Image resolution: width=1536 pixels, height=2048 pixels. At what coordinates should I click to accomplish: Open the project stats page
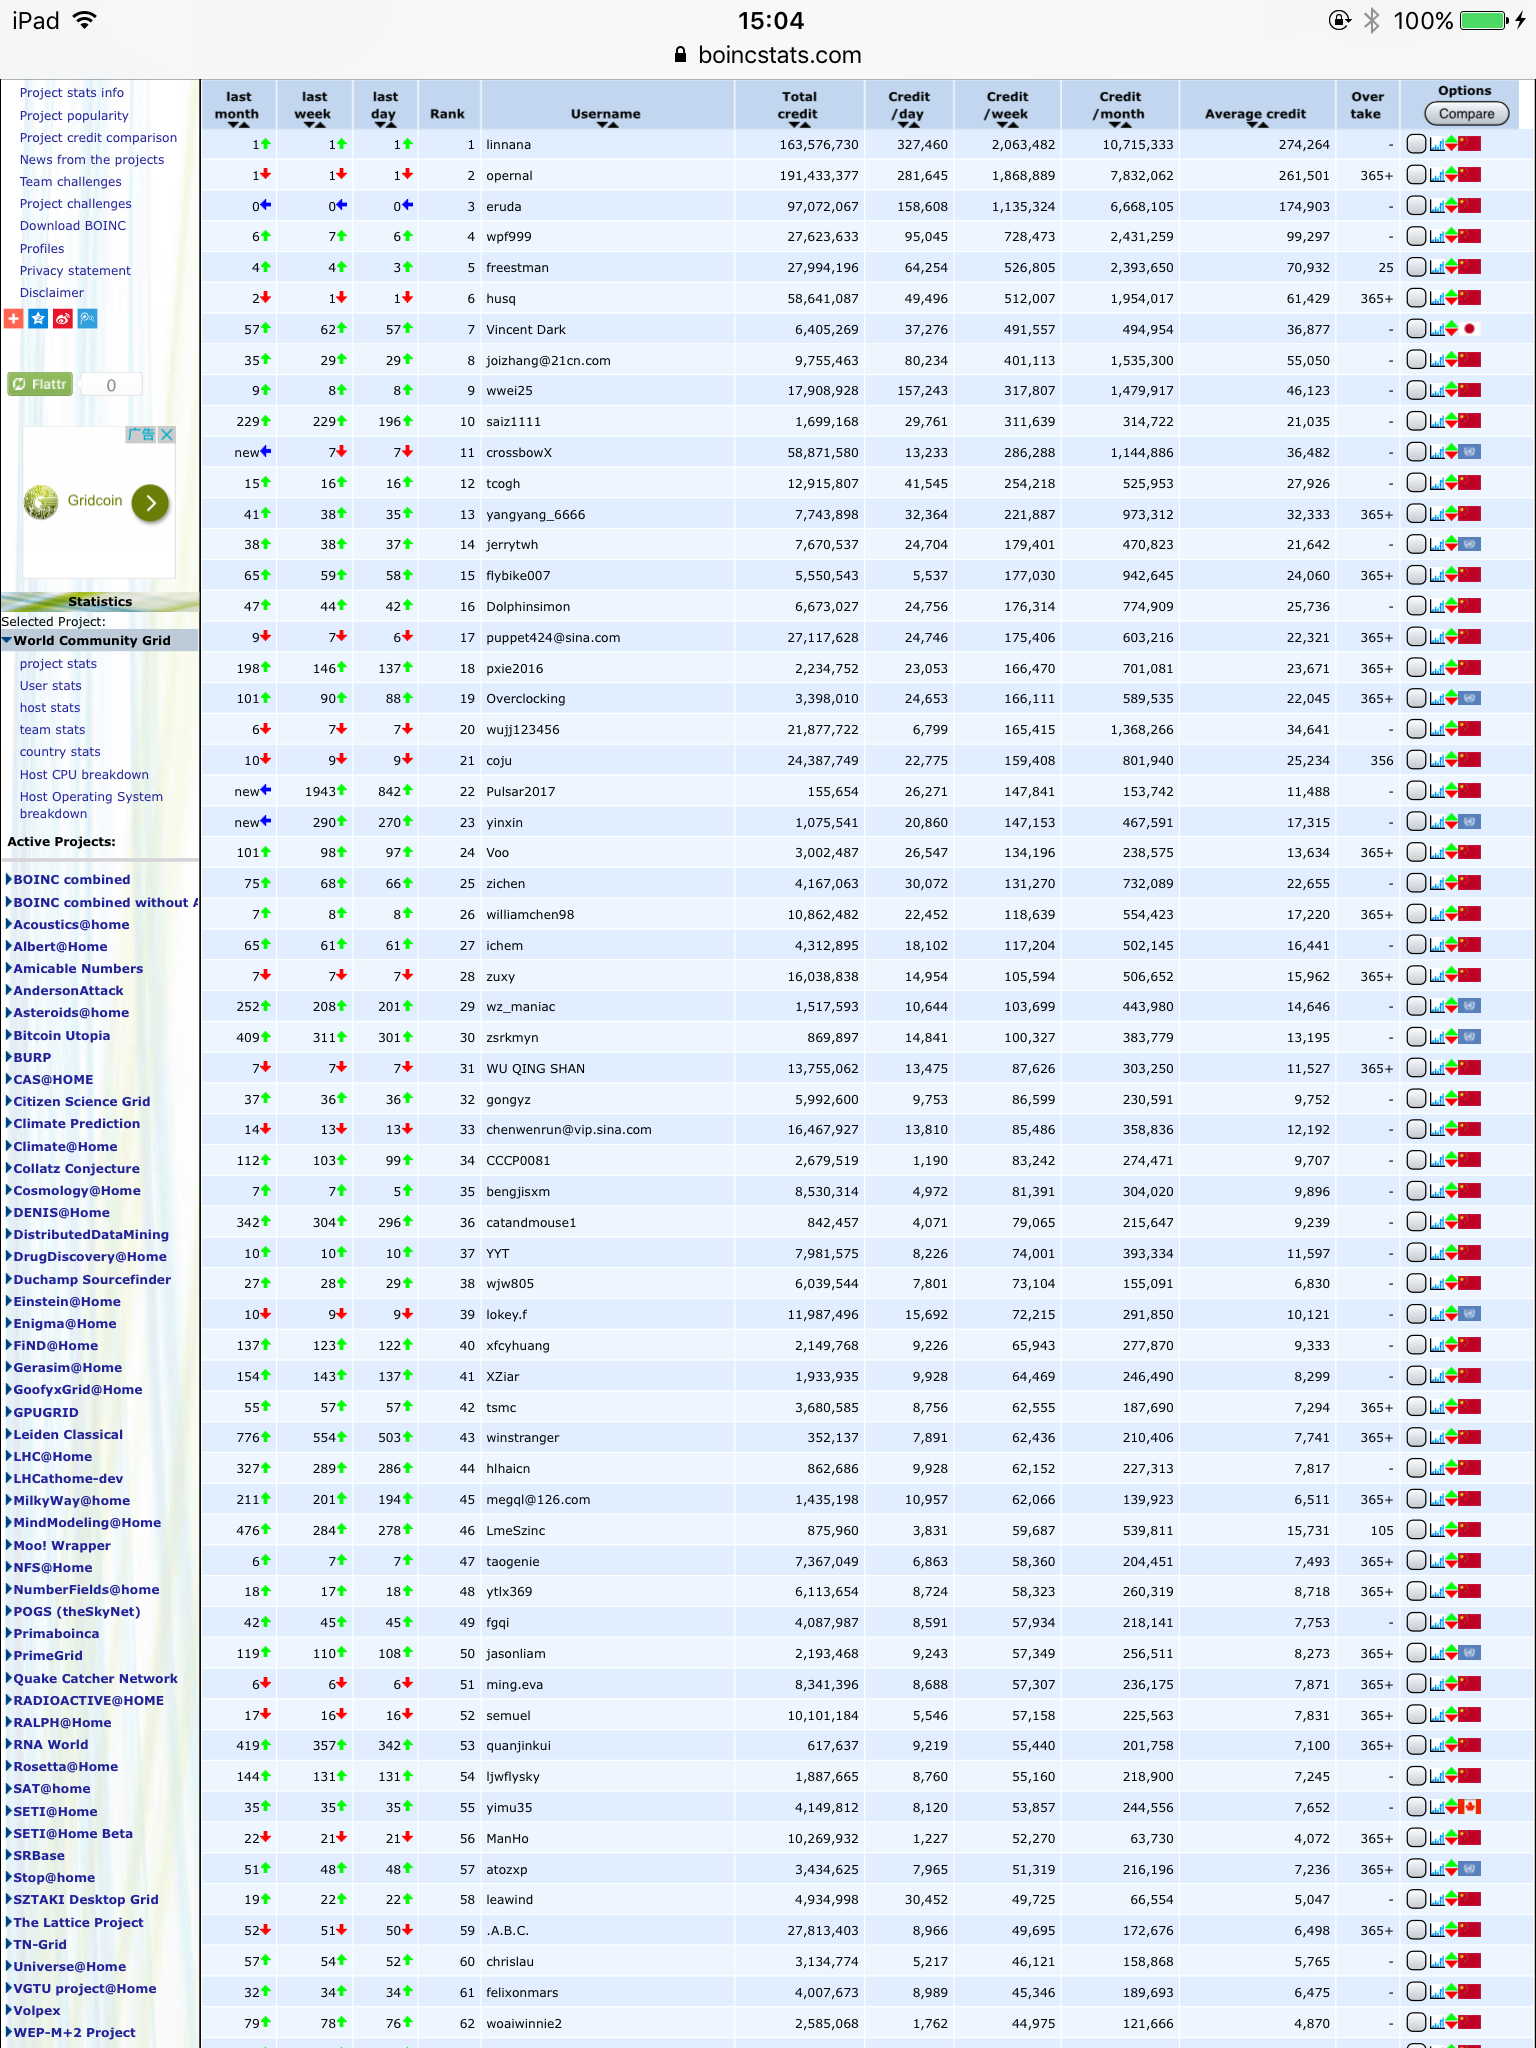tap(58, 664)
